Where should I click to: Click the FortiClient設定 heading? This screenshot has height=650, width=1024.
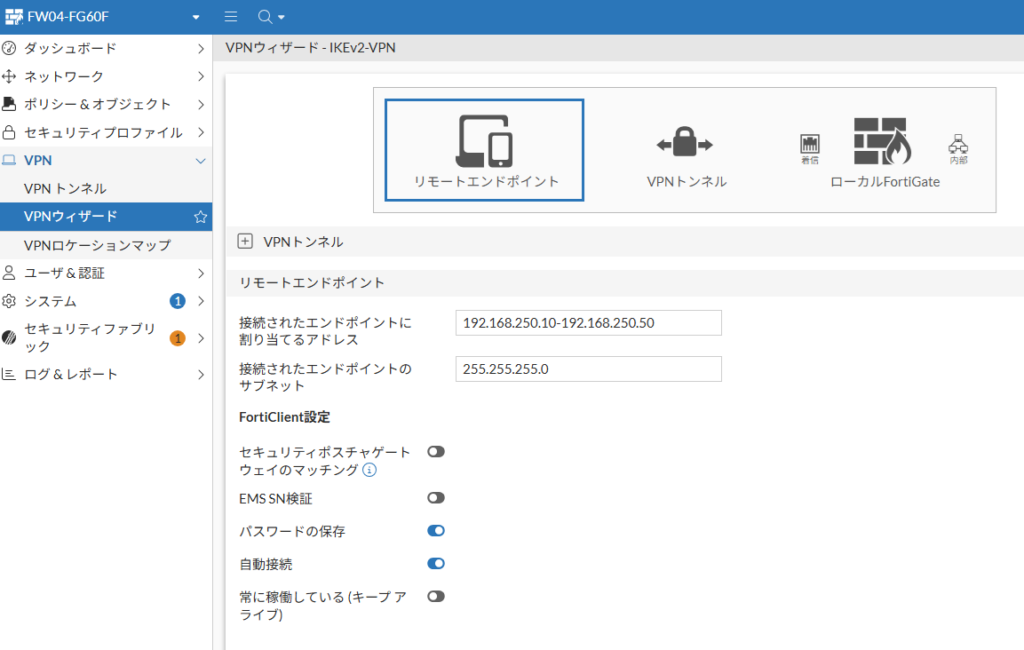tap(285, 417)
